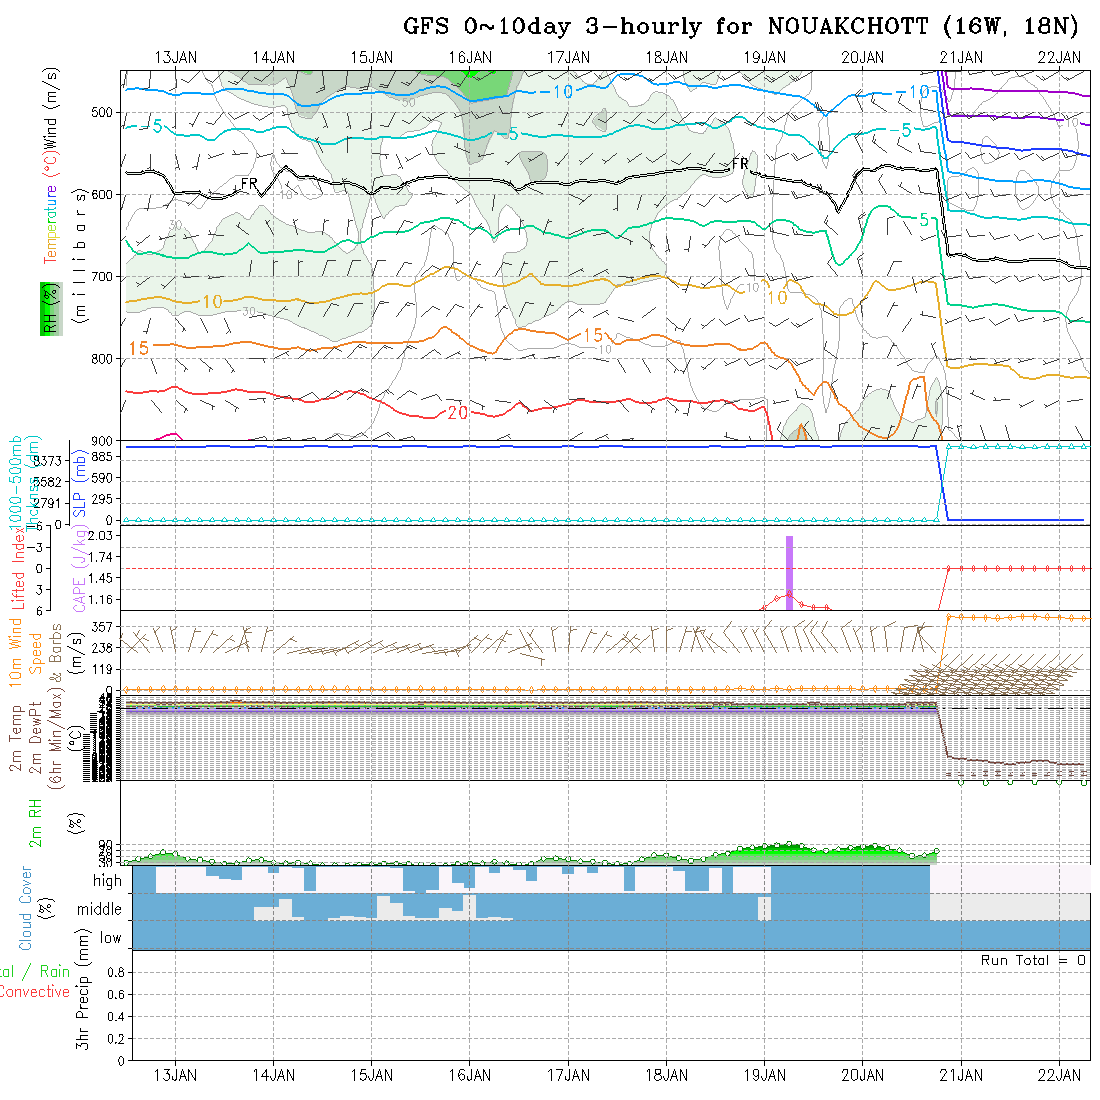The image size is (1100, 1100).
Task: Select the 19JAN label on the bottom axis
Action: [764, 1075]
